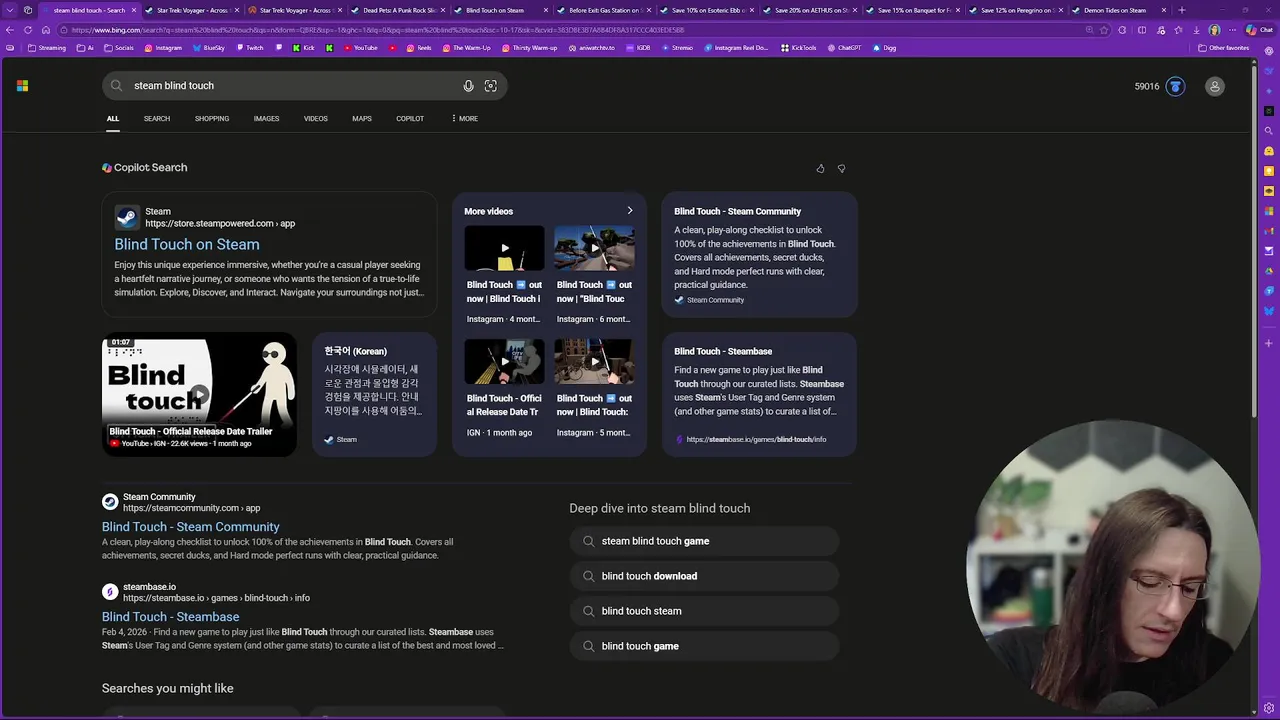This screenshot has height=720, width=1280.
Task: Add this page to favorites star
Action: click(1104, 30)
